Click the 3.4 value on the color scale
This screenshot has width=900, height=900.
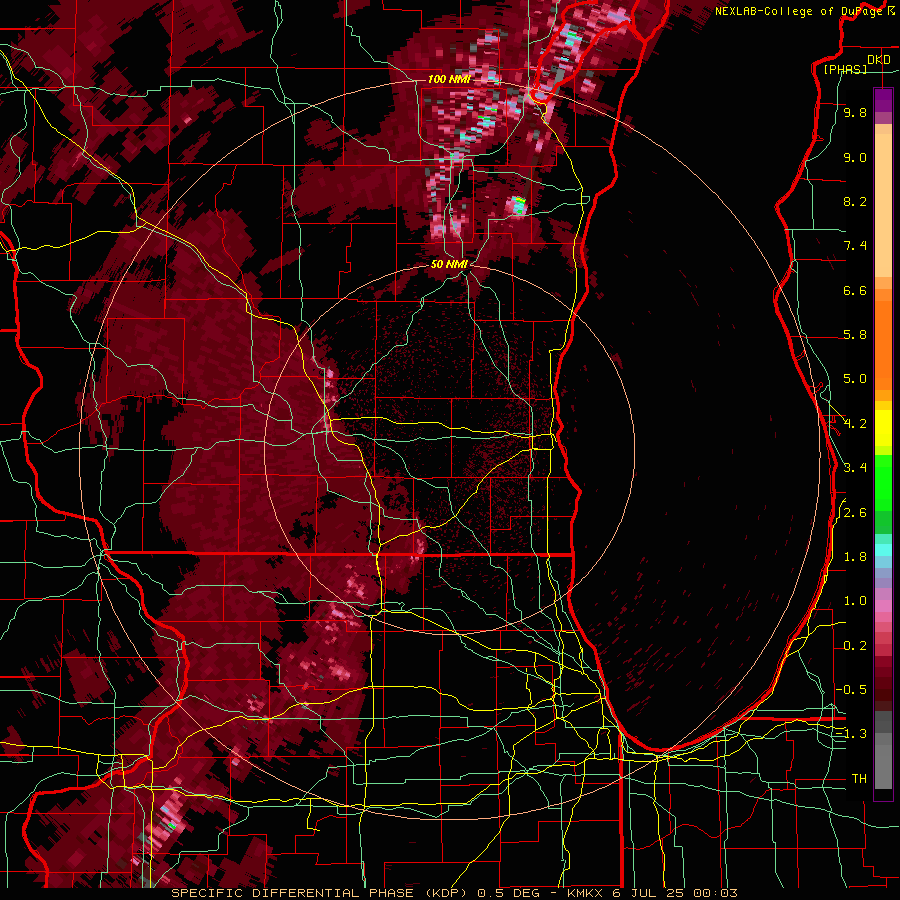tap(855, 468)
